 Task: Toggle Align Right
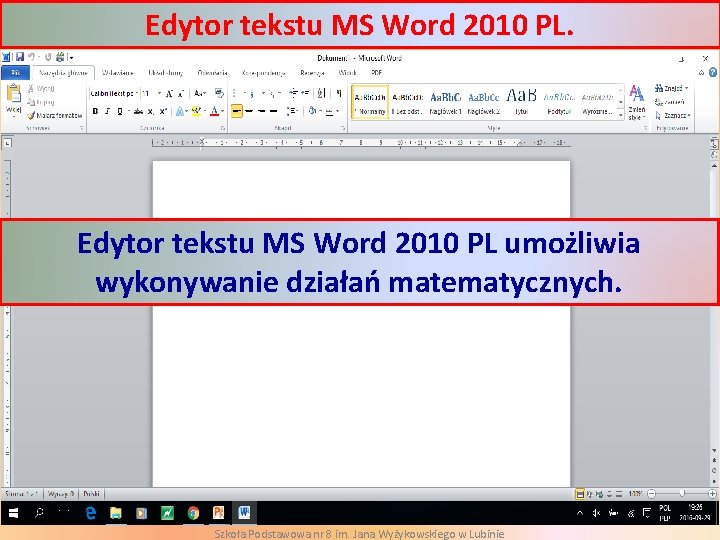point(261,111)
